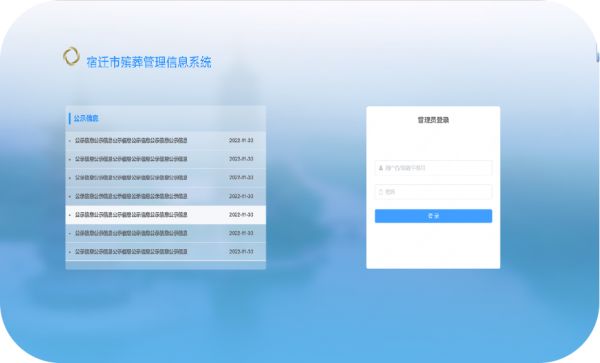
Task: Open the highlighted white notice row
Action: (x=166, y=215)
